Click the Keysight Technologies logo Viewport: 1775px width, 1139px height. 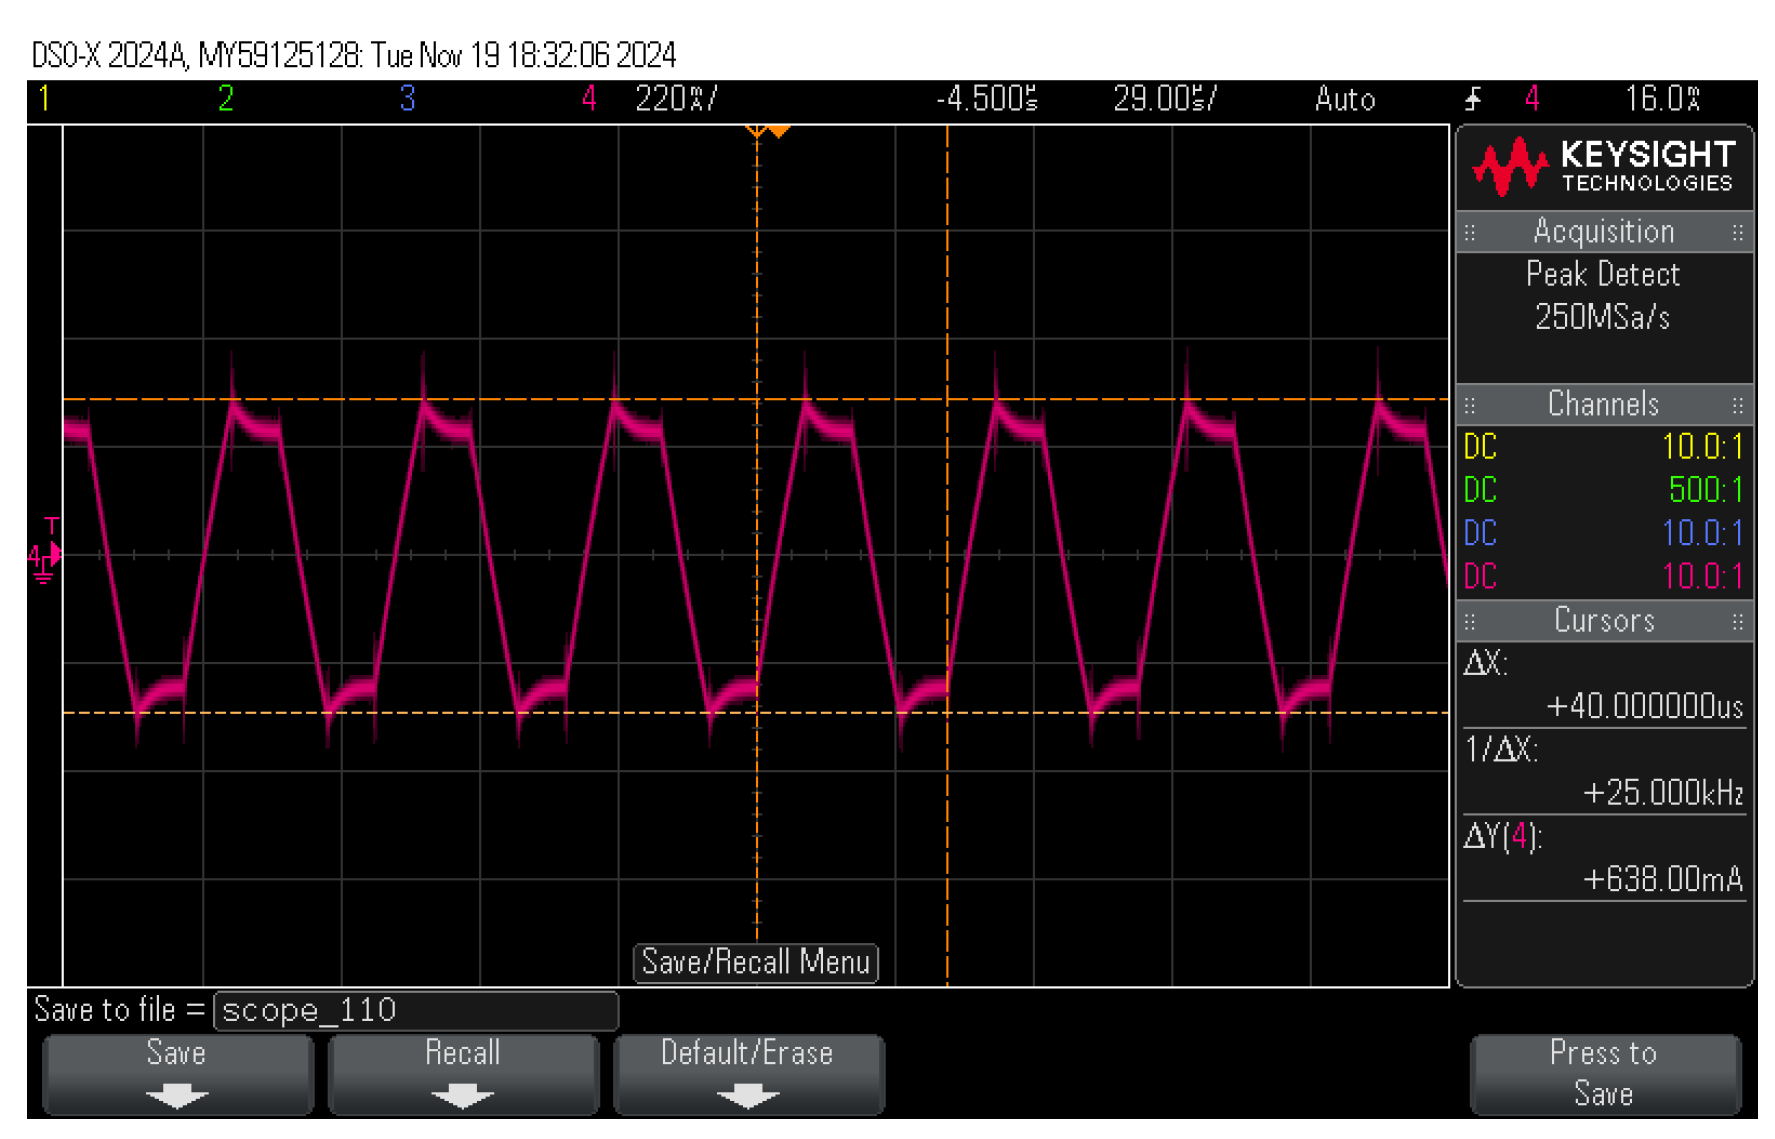1603,166
